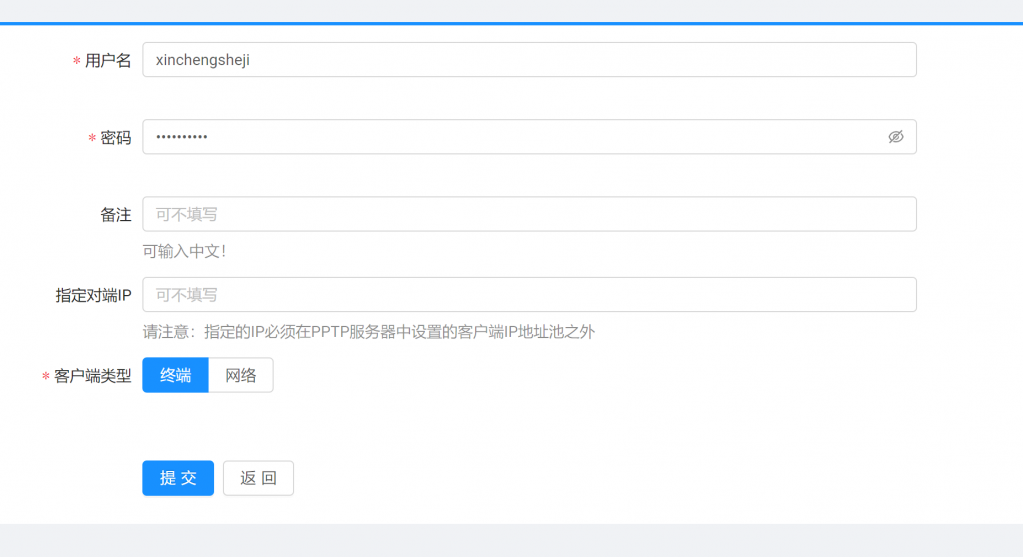Click the 指定对端IP field label

(93, 296)
